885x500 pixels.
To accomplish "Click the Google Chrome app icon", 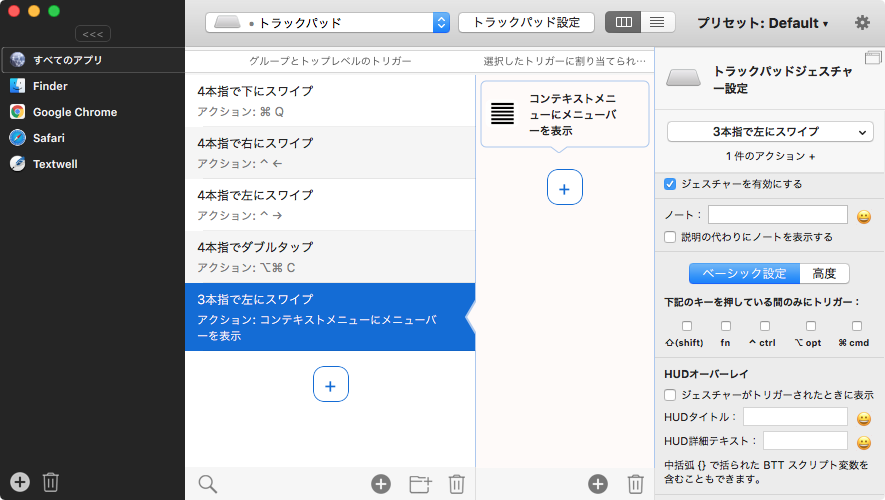I will [17, 112].
